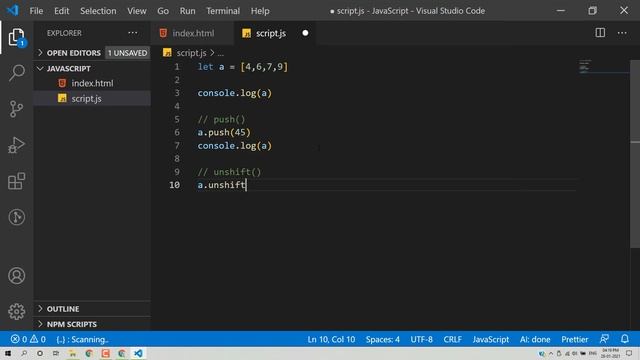Switch to the script.js tab
The width and height of the screenshot is (640, 360).
pos(275,33)
